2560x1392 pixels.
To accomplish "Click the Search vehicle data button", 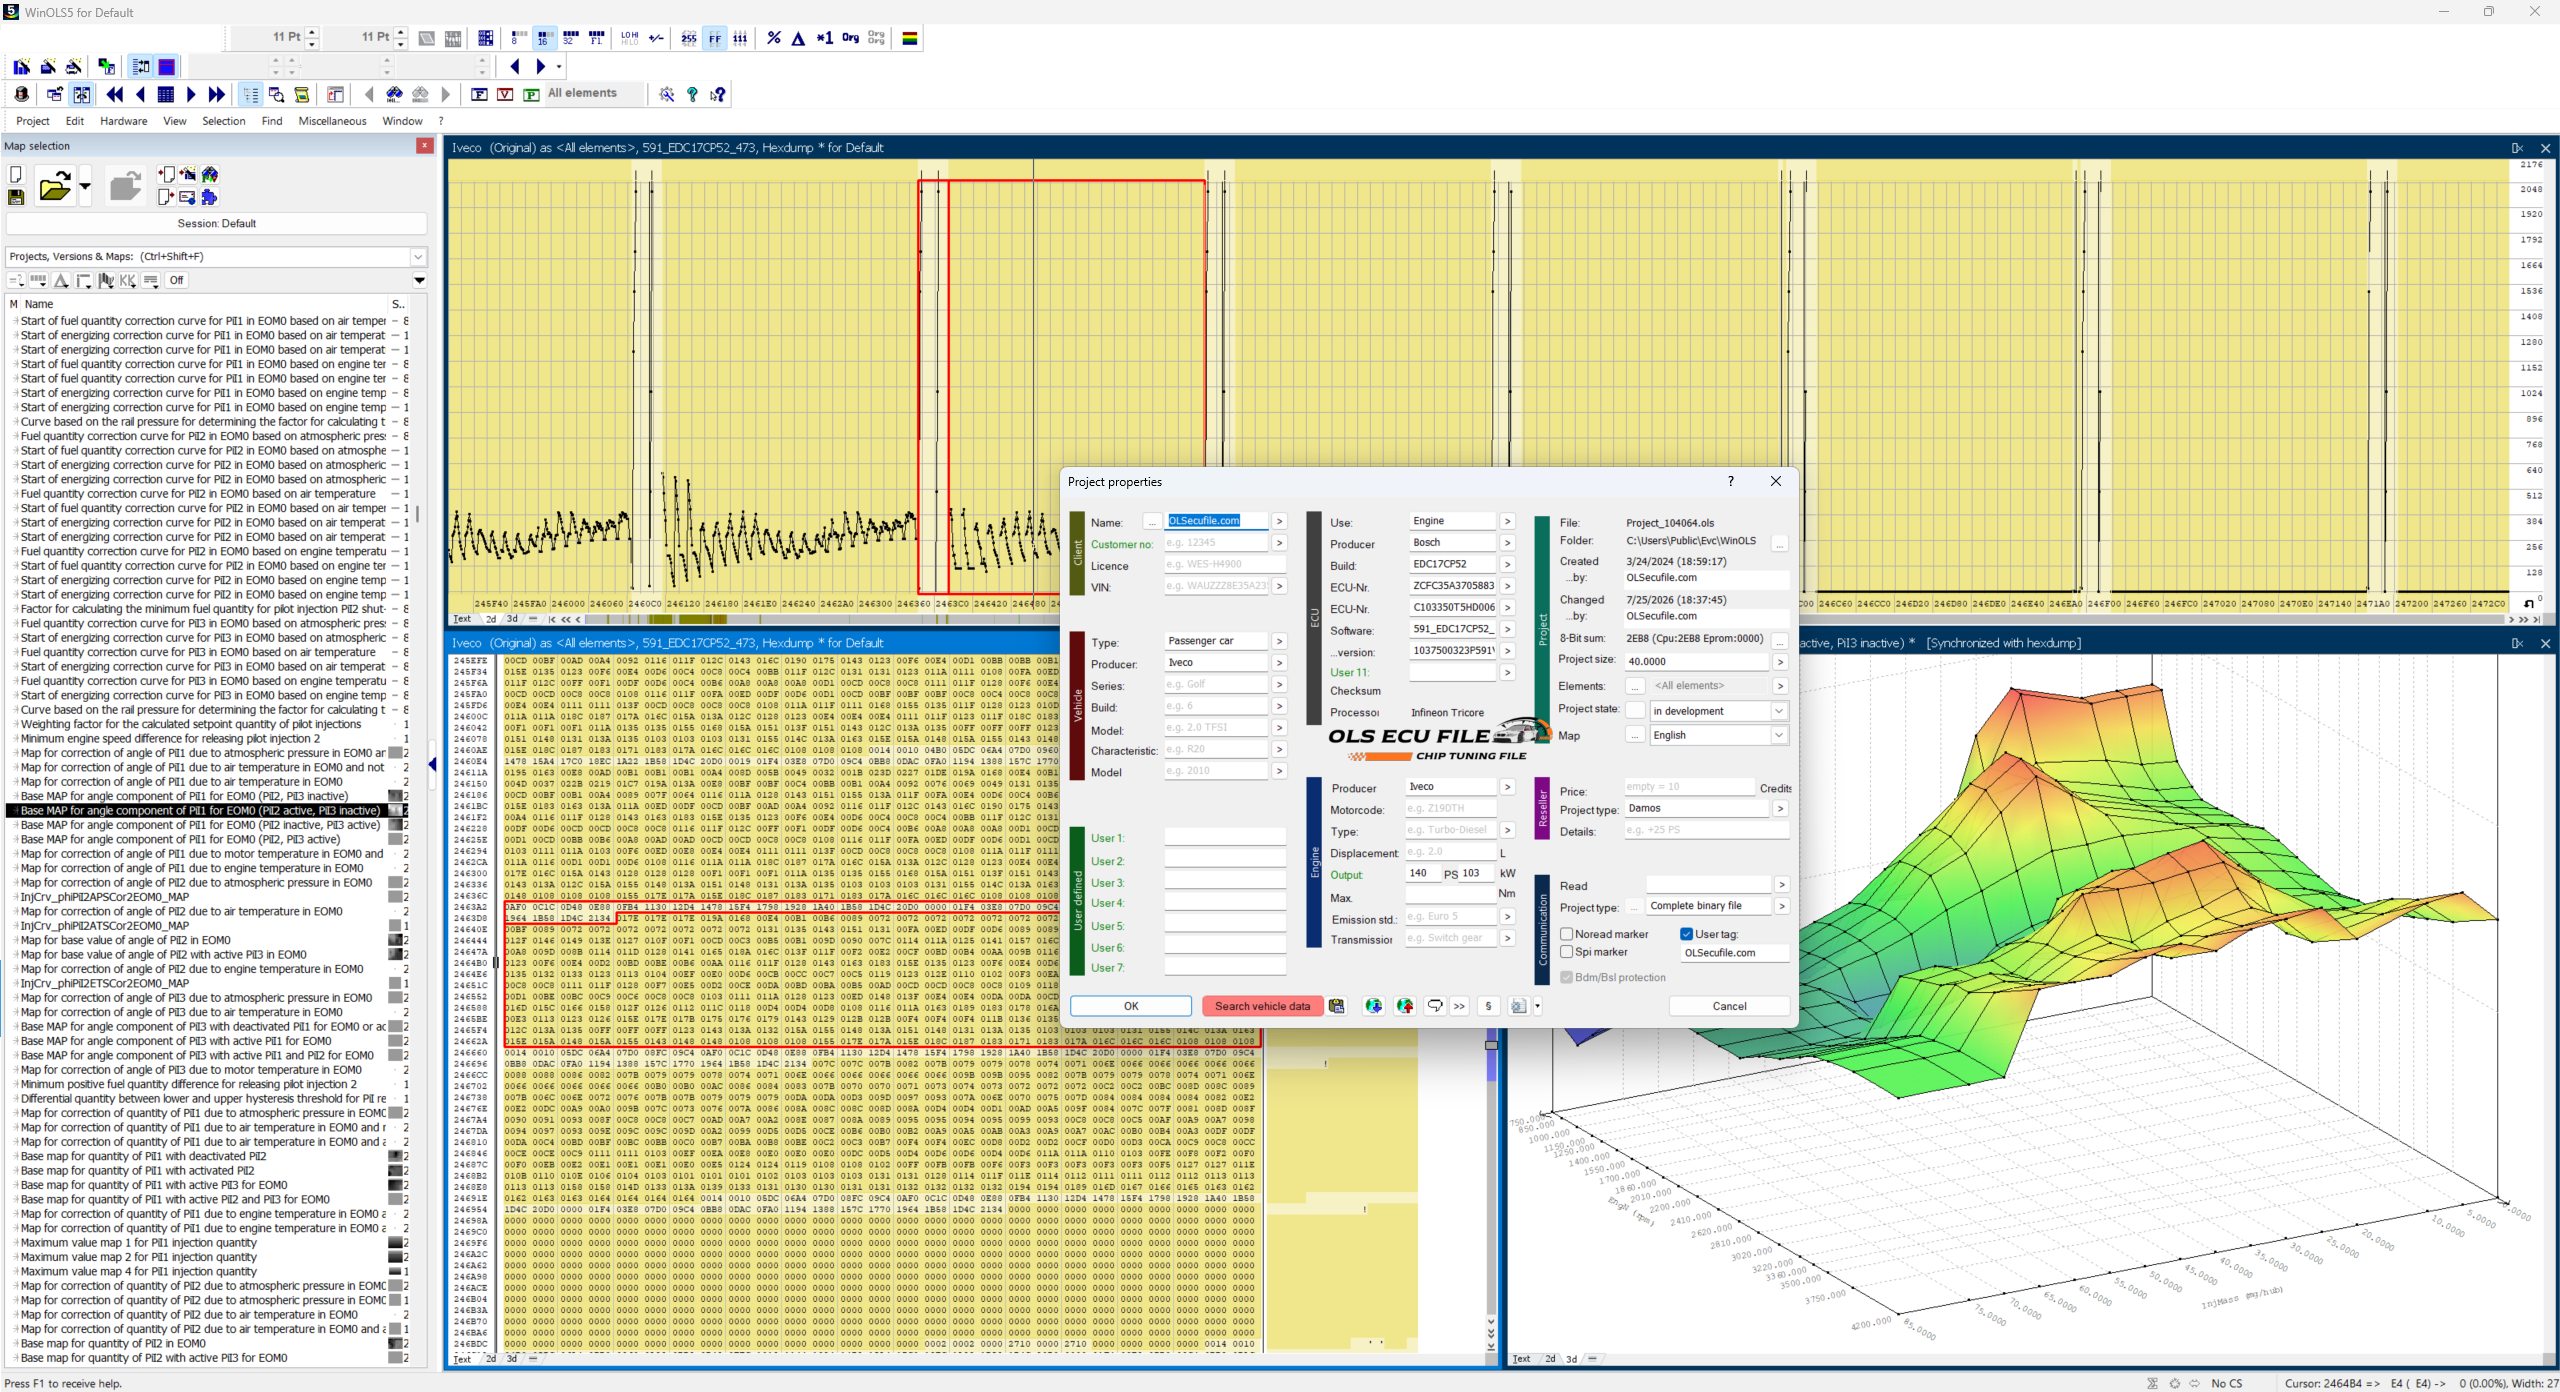I will (1263, 1006).
